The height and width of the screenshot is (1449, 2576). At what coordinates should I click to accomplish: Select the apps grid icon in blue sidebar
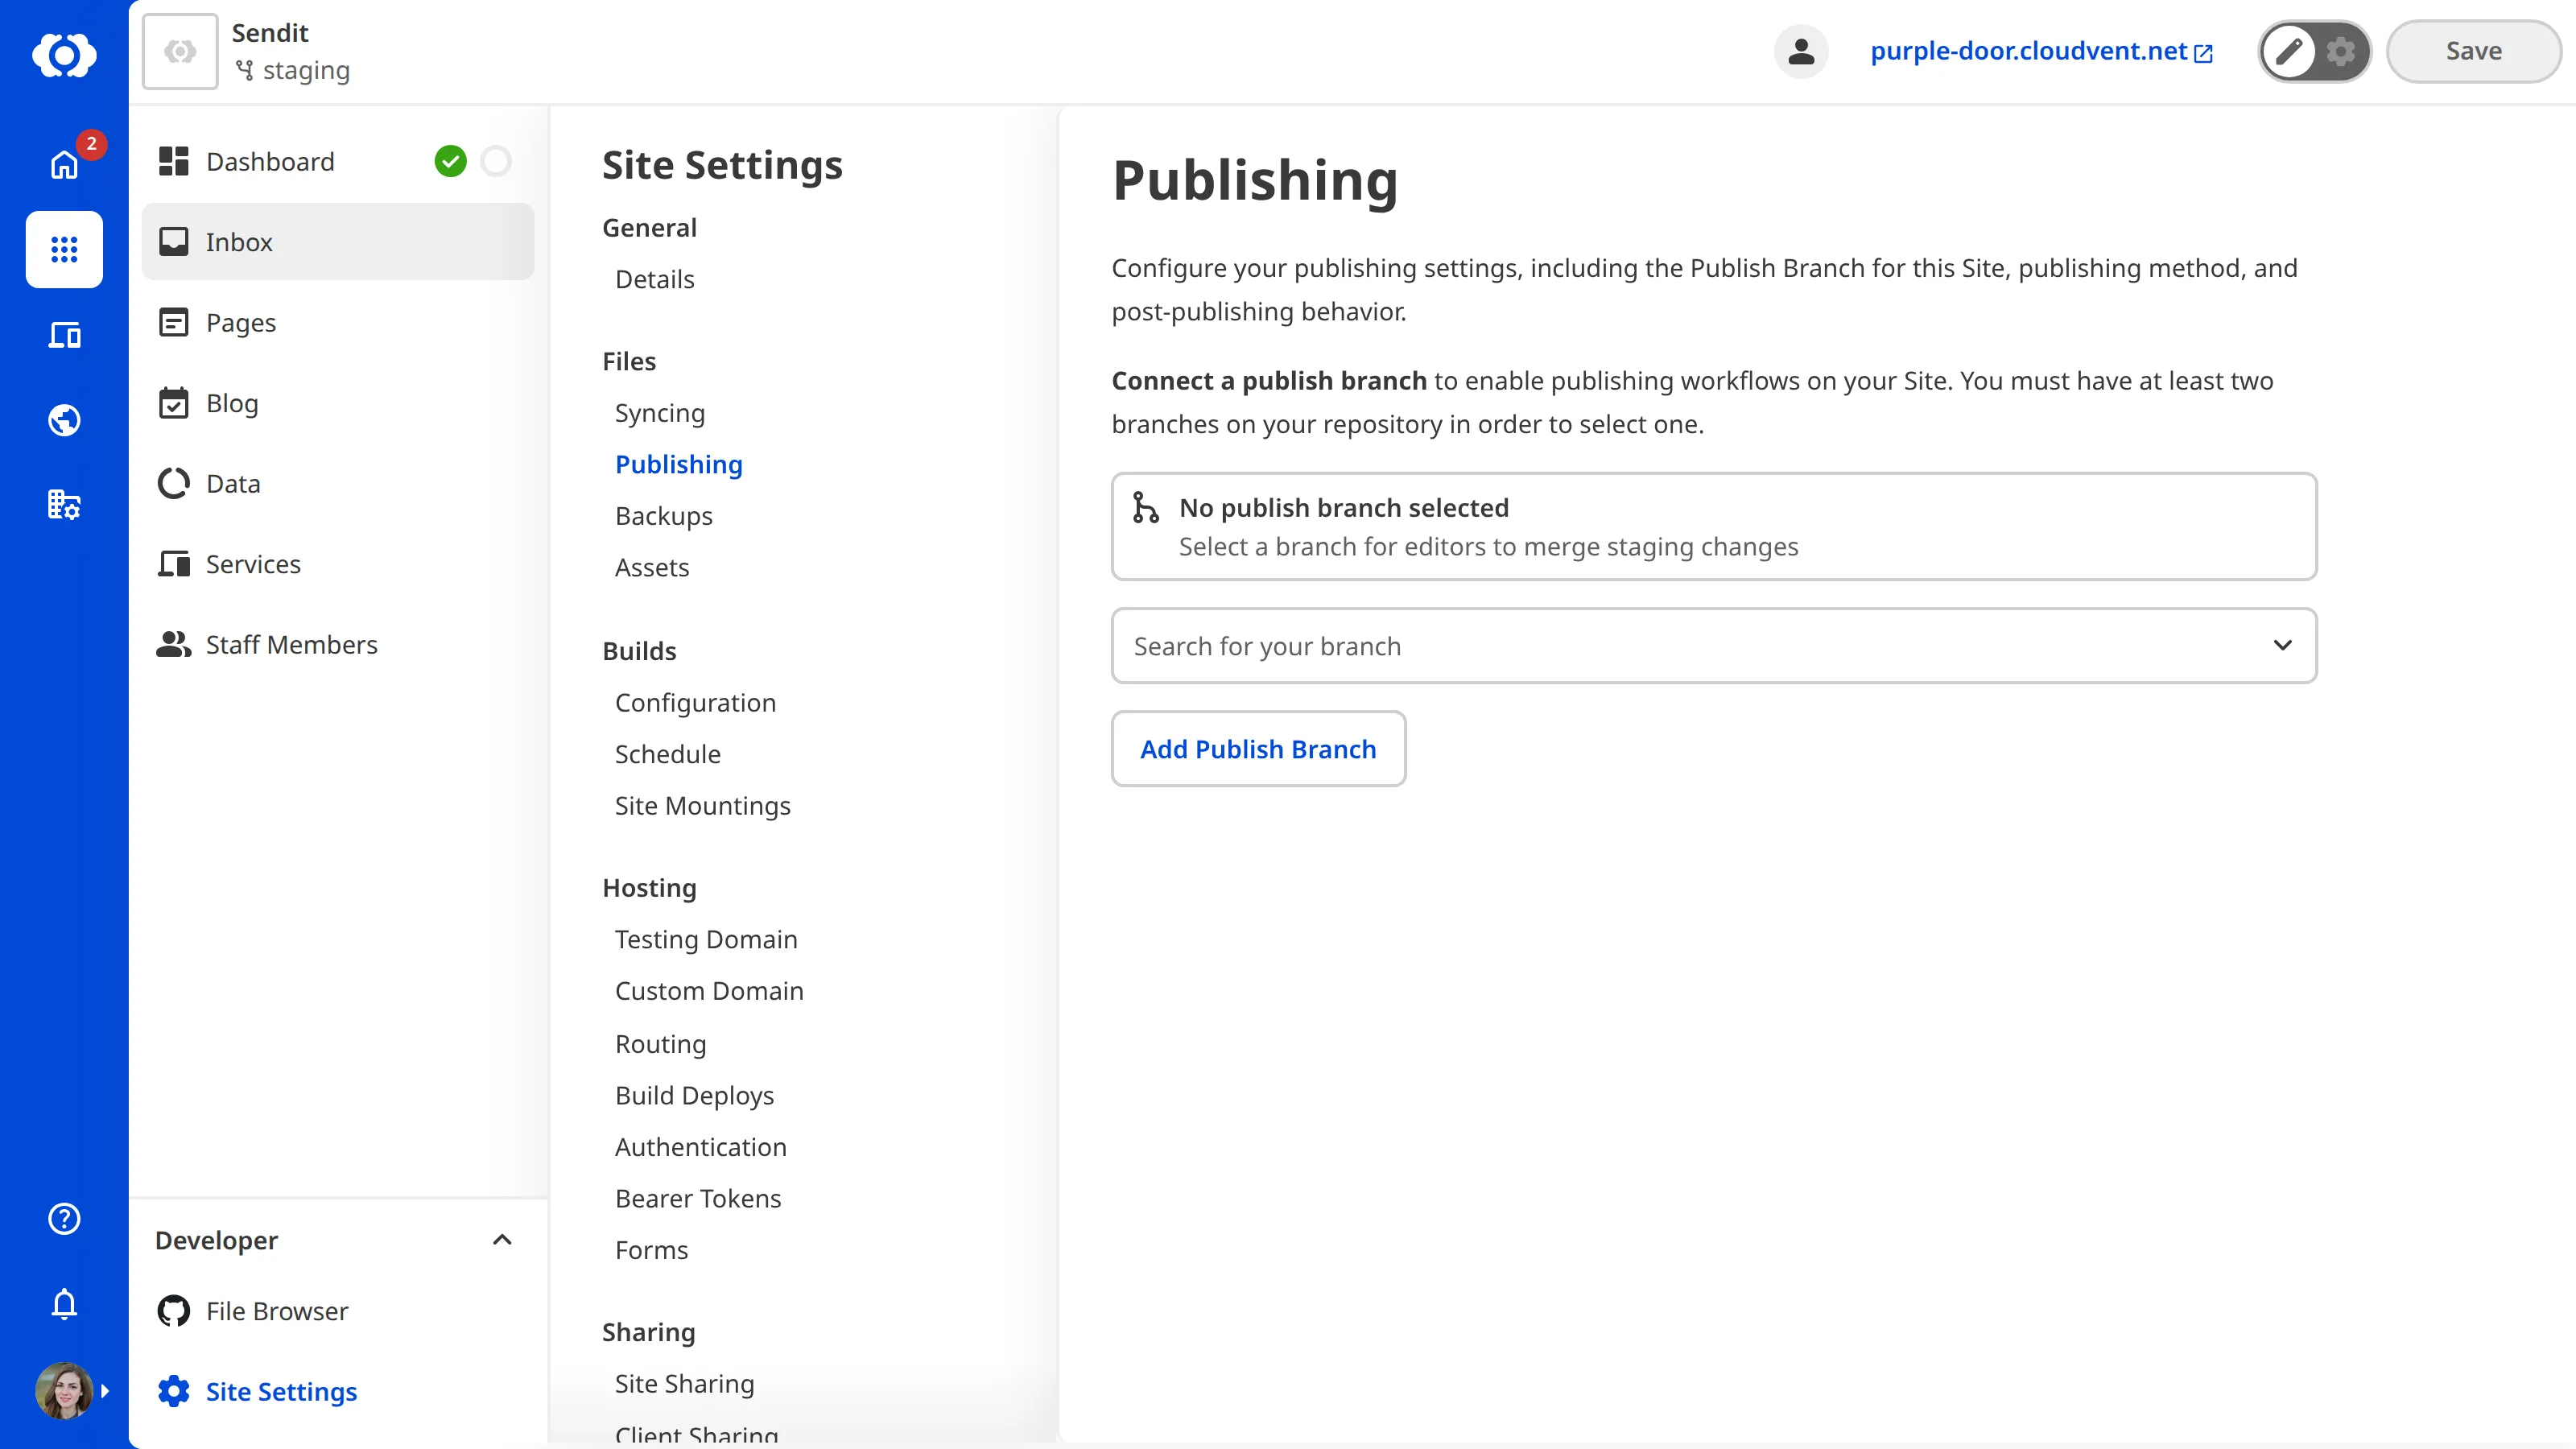click(64, 249)
